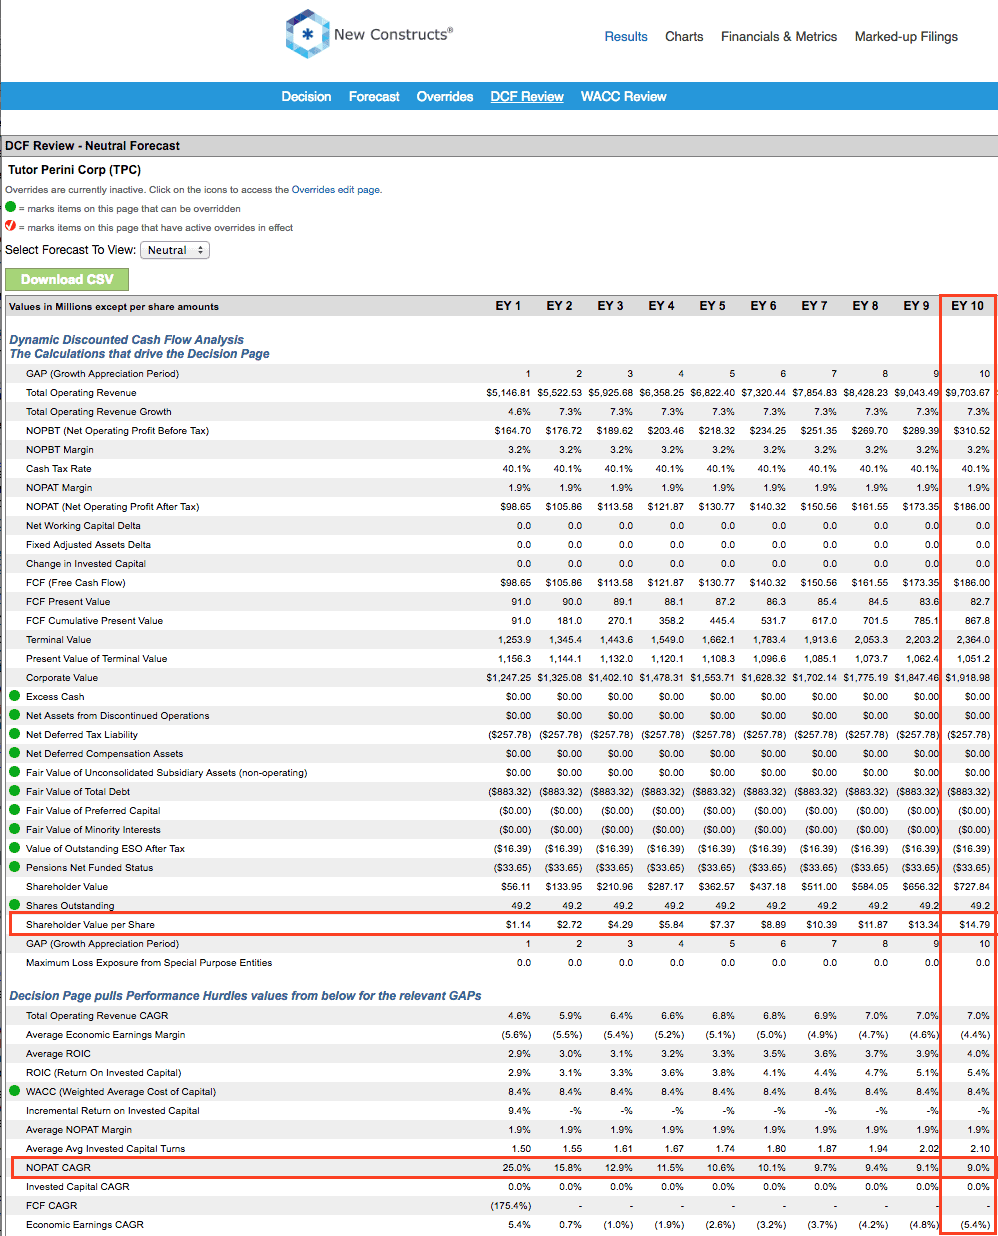Open the Results menu

626,36
